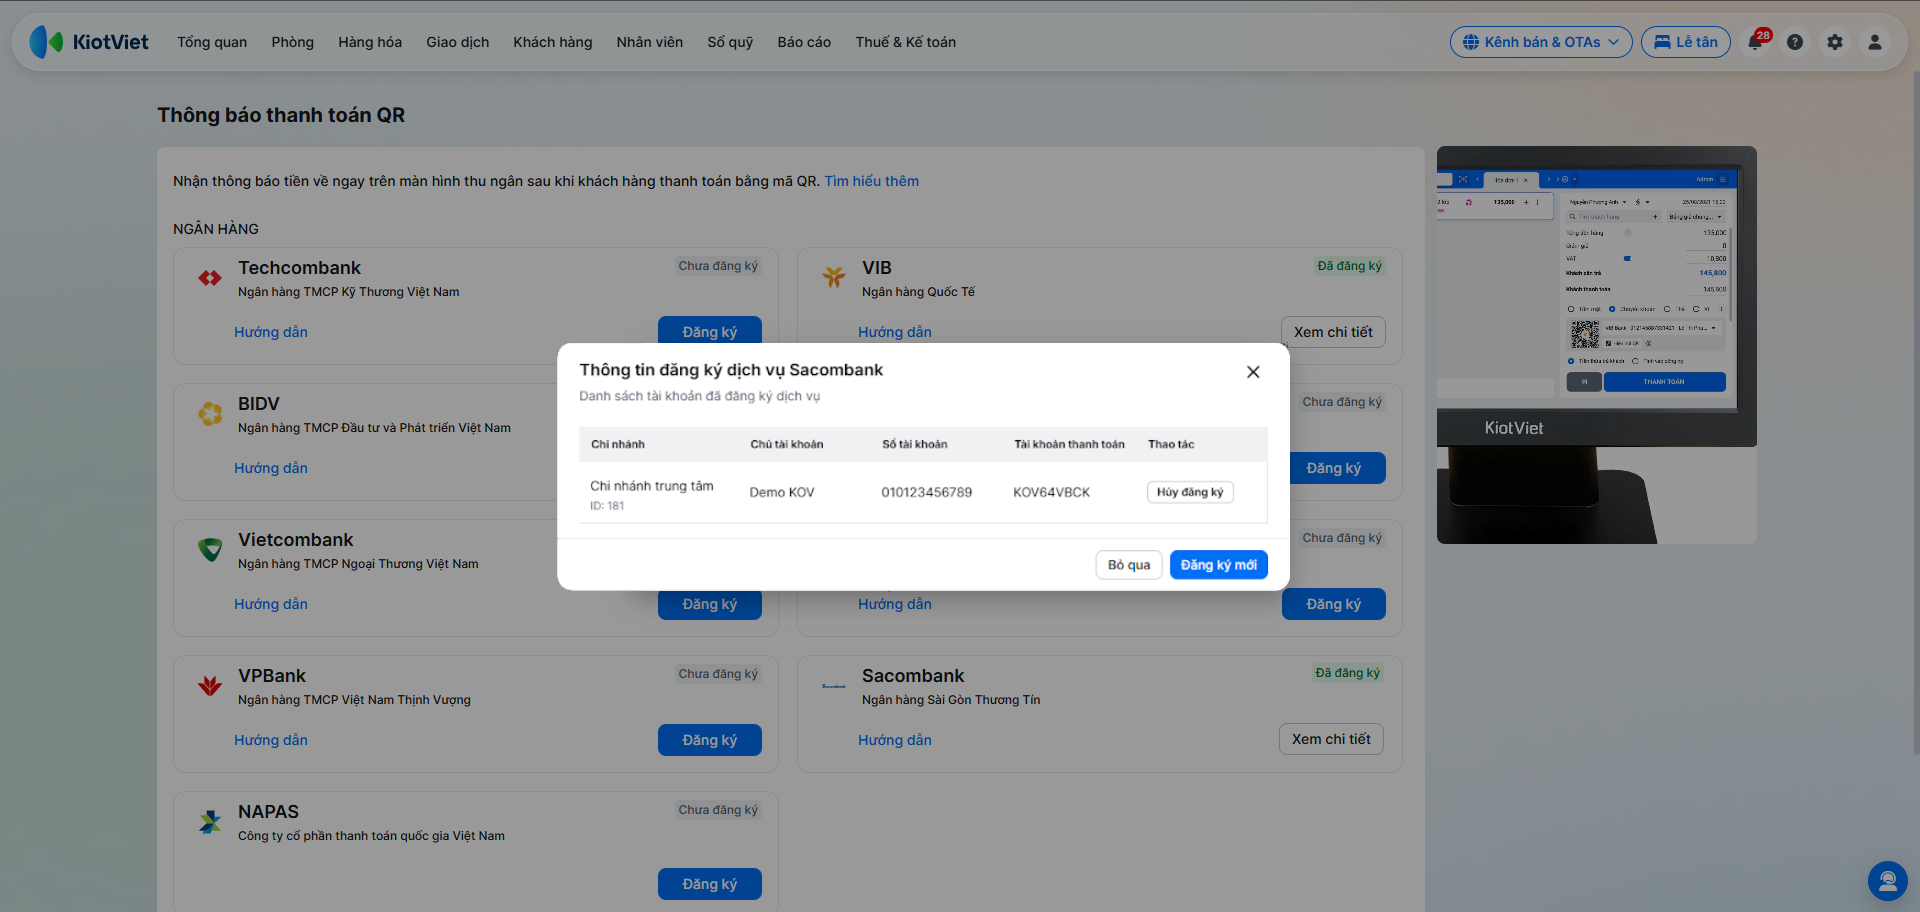Open Techcombank's Hướng dẫn link
1920x912 pixels.
click(x=271, y=332)
